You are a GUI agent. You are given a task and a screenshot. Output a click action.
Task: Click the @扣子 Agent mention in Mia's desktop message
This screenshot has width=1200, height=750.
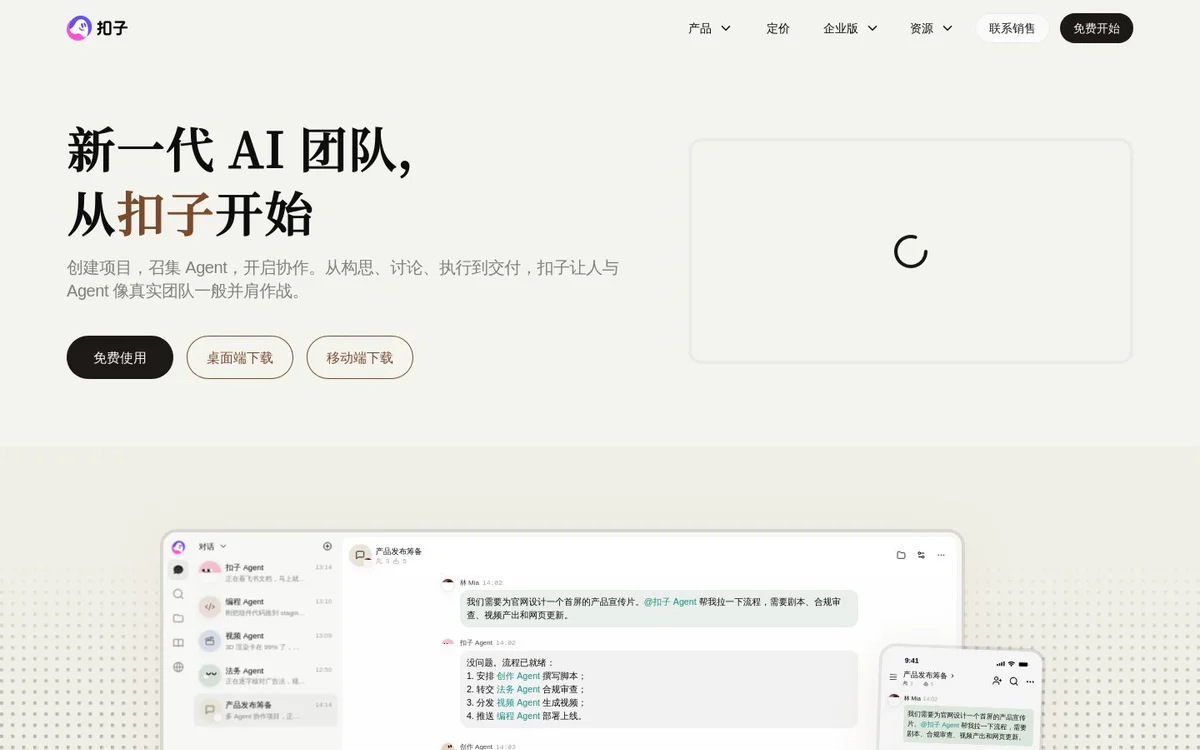coord(670,602)
